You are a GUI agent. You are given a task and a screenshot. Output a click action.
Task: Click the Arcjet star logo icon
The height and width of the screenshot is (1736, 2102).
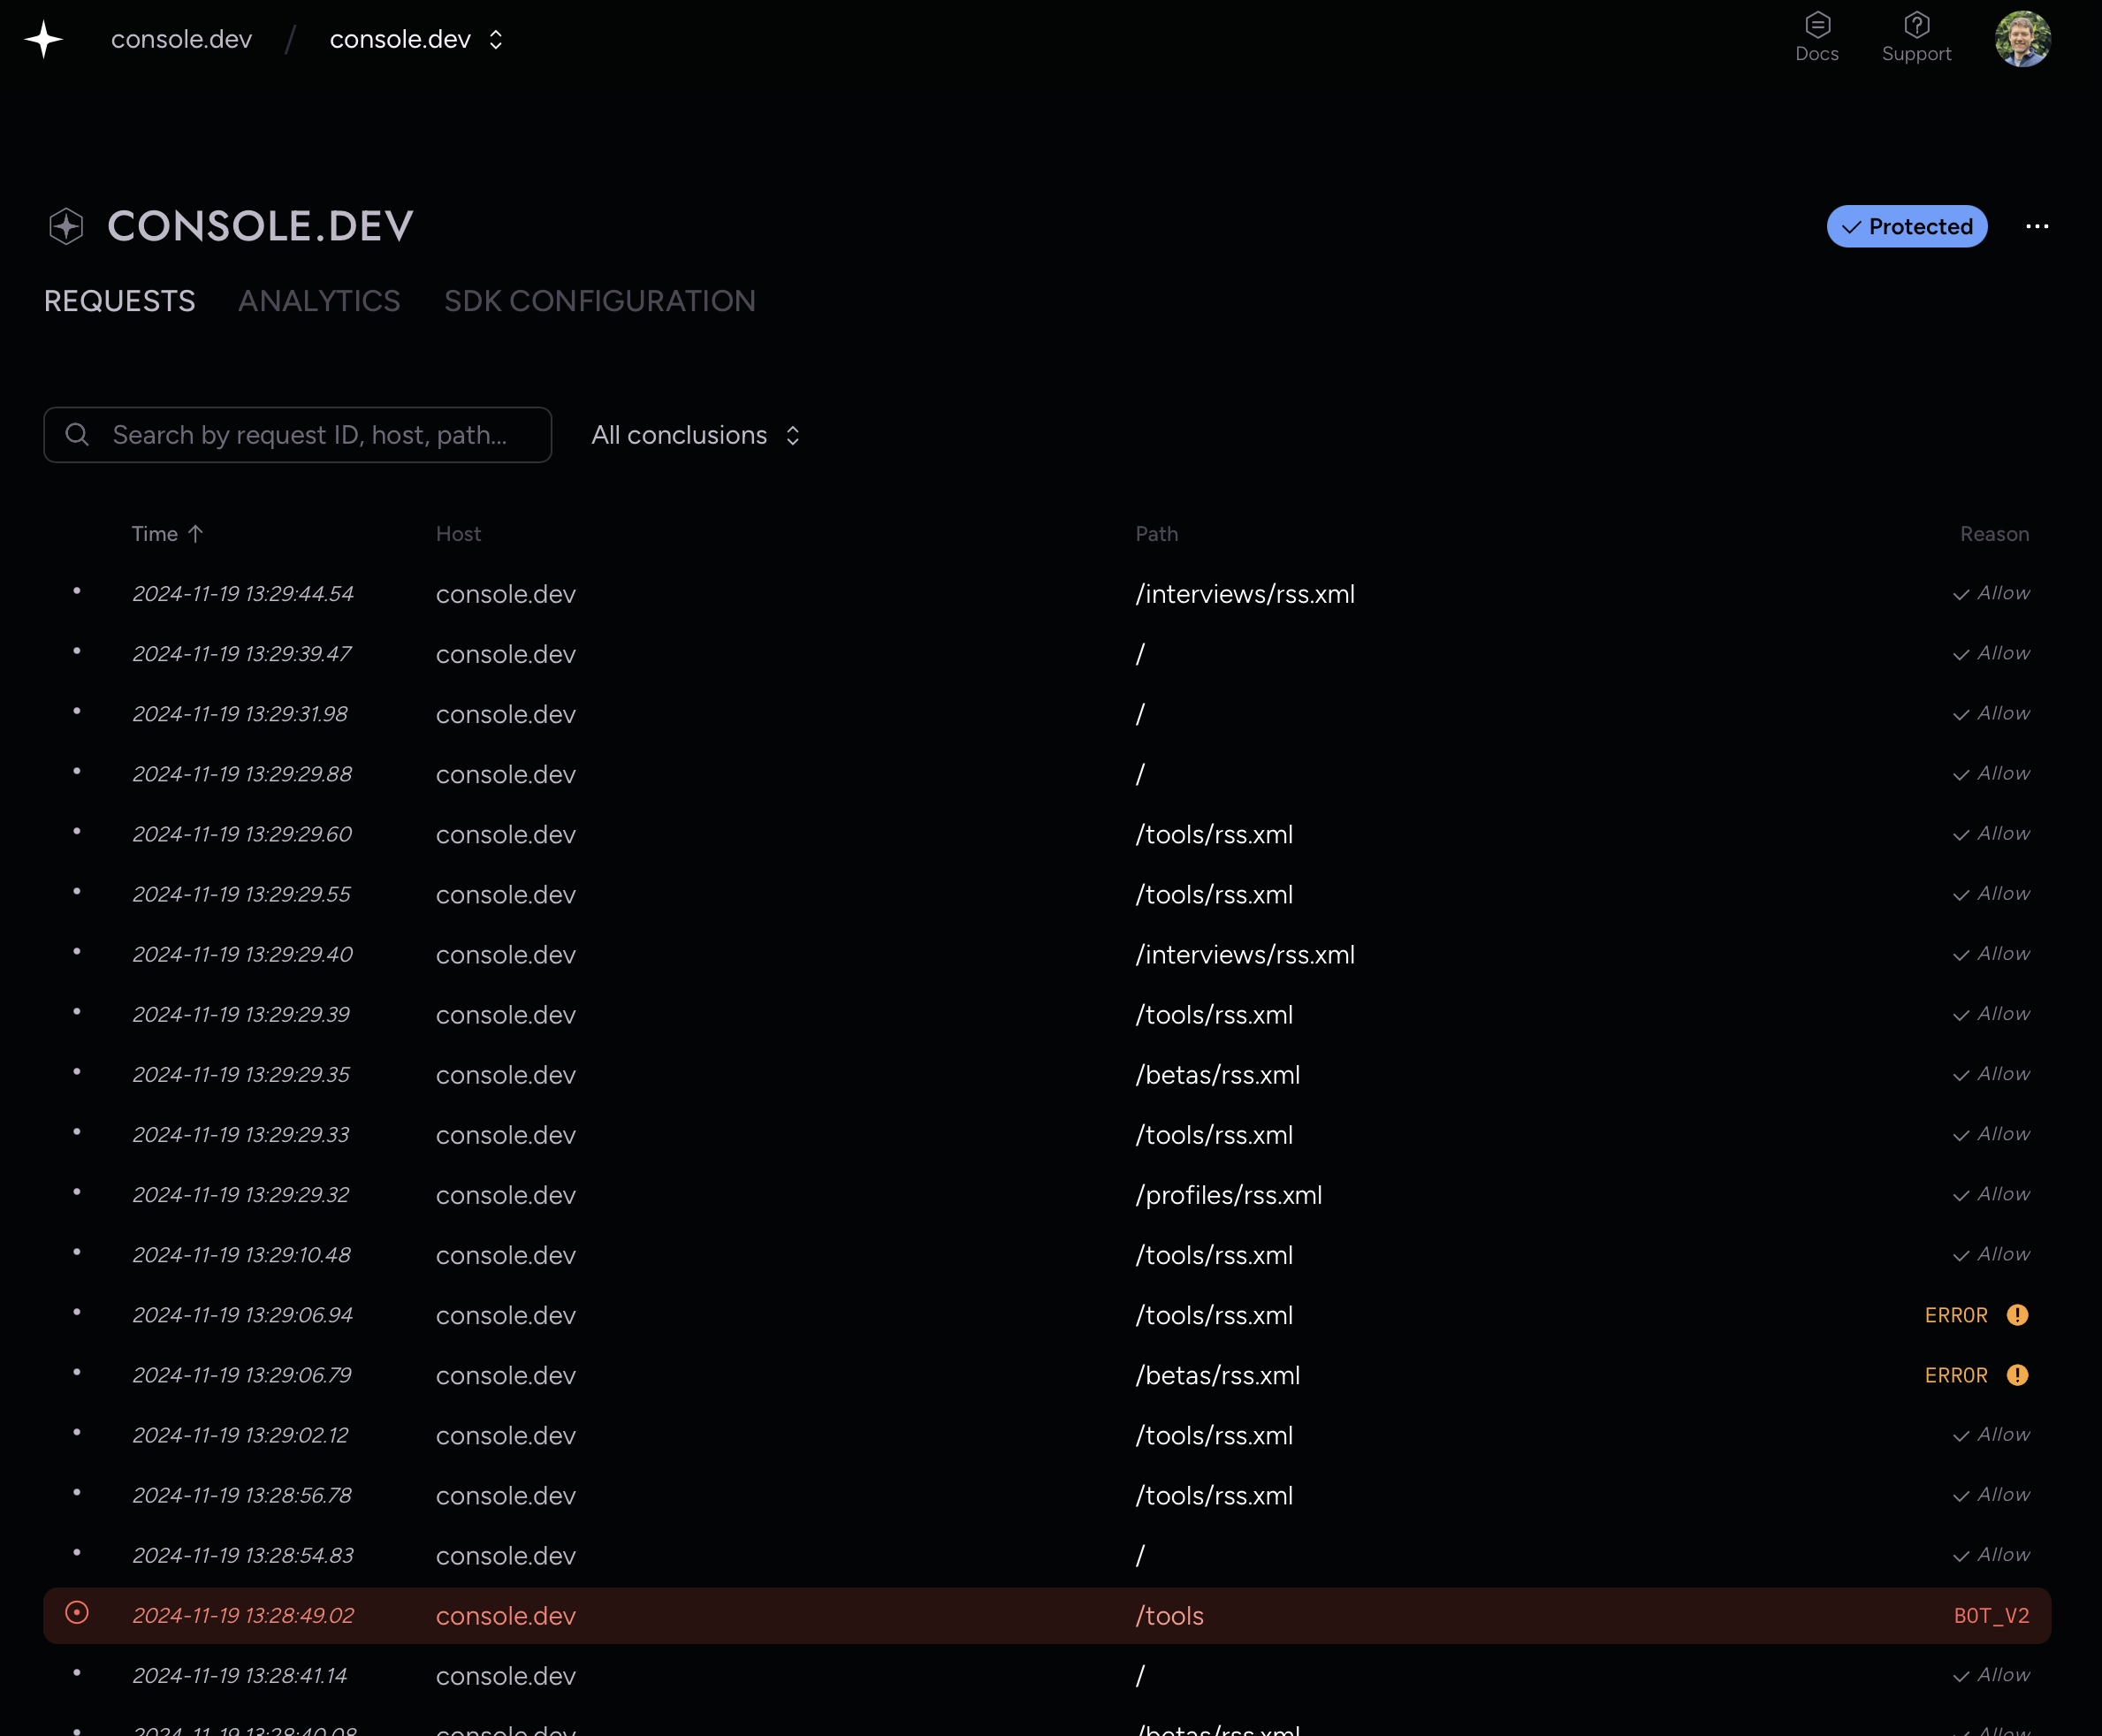pyautogui.click(x=44, y=40)
